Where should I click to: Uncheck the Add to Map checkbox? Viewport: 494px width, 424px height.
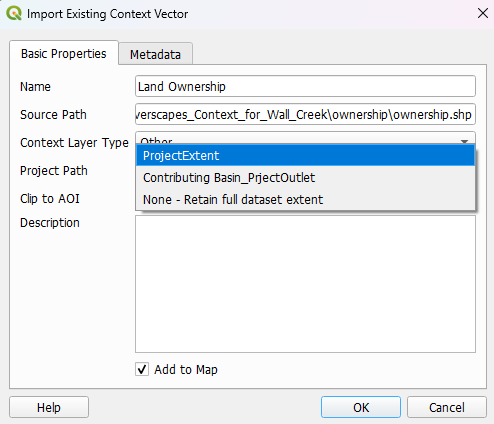(142, 369)
